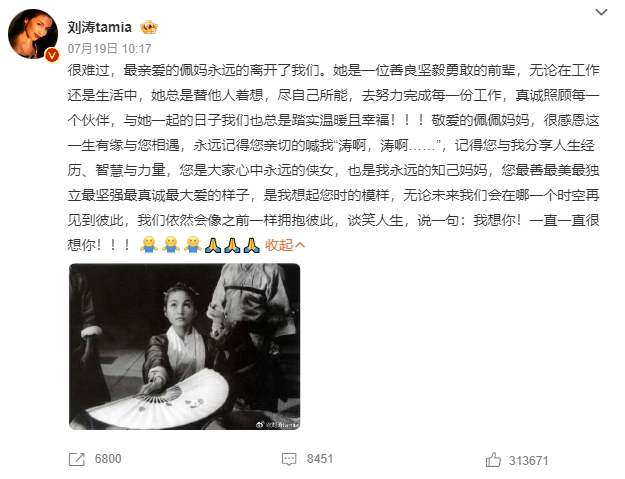Click the post body text paragraph
Viewport: 625px width, 479px height.
pos(333,157)
